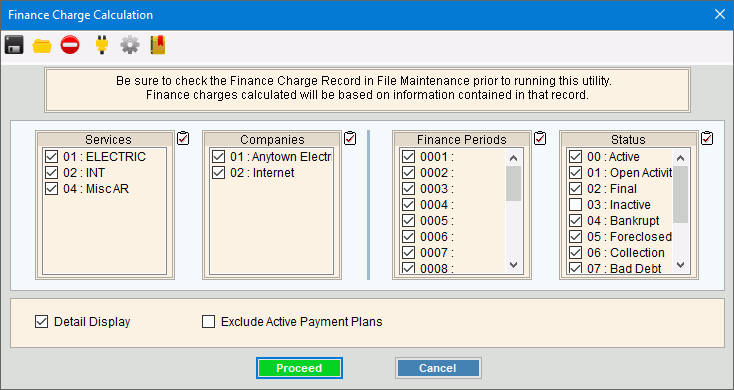Click the yellow plug toolbar icon
This screenshot has height=390, width=734.
tap(102, 45)
